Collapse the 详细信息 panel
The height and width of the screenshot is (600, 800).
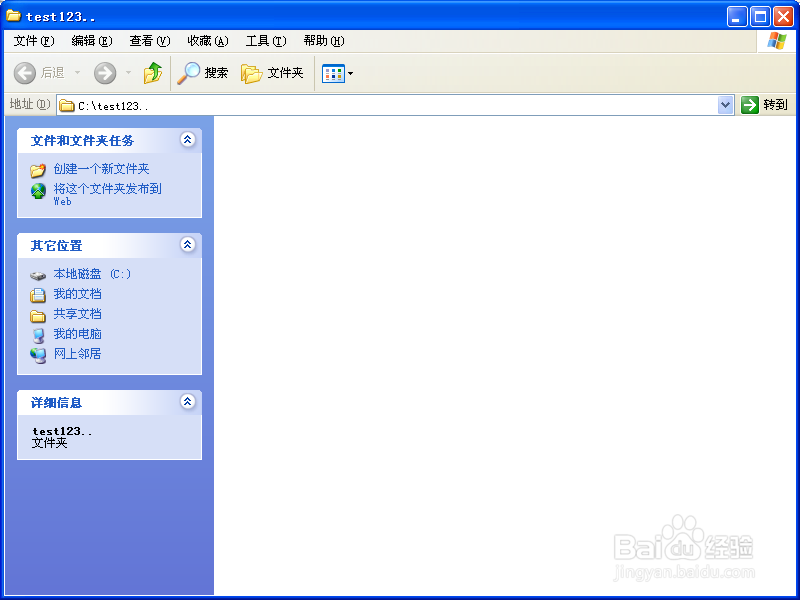click(x=187, y=402)
